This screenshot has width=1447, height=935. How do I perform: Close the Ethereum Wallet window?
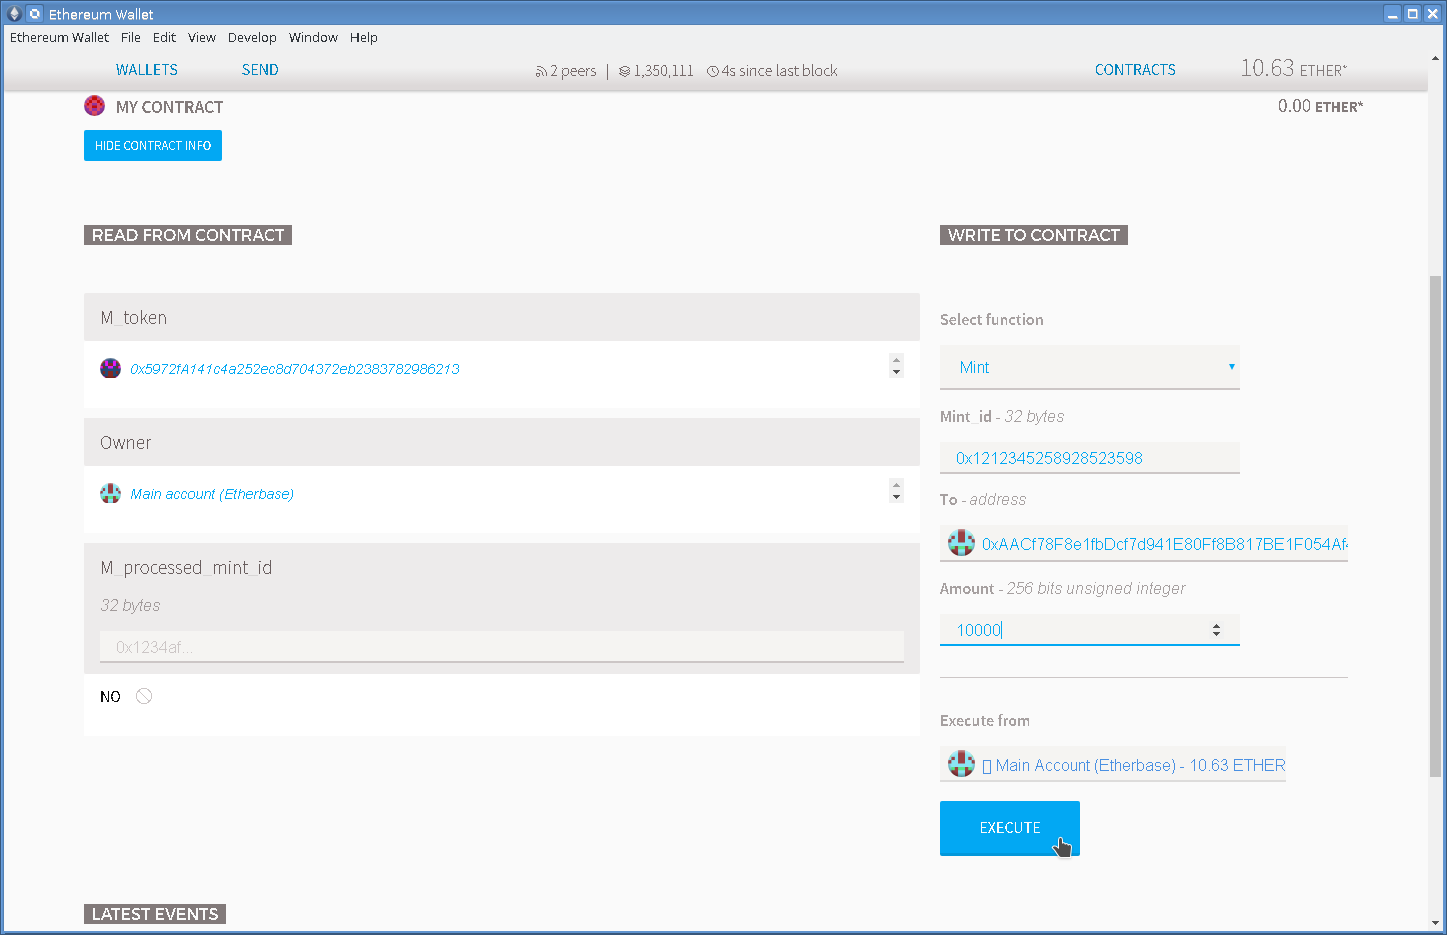[1432, 14]
